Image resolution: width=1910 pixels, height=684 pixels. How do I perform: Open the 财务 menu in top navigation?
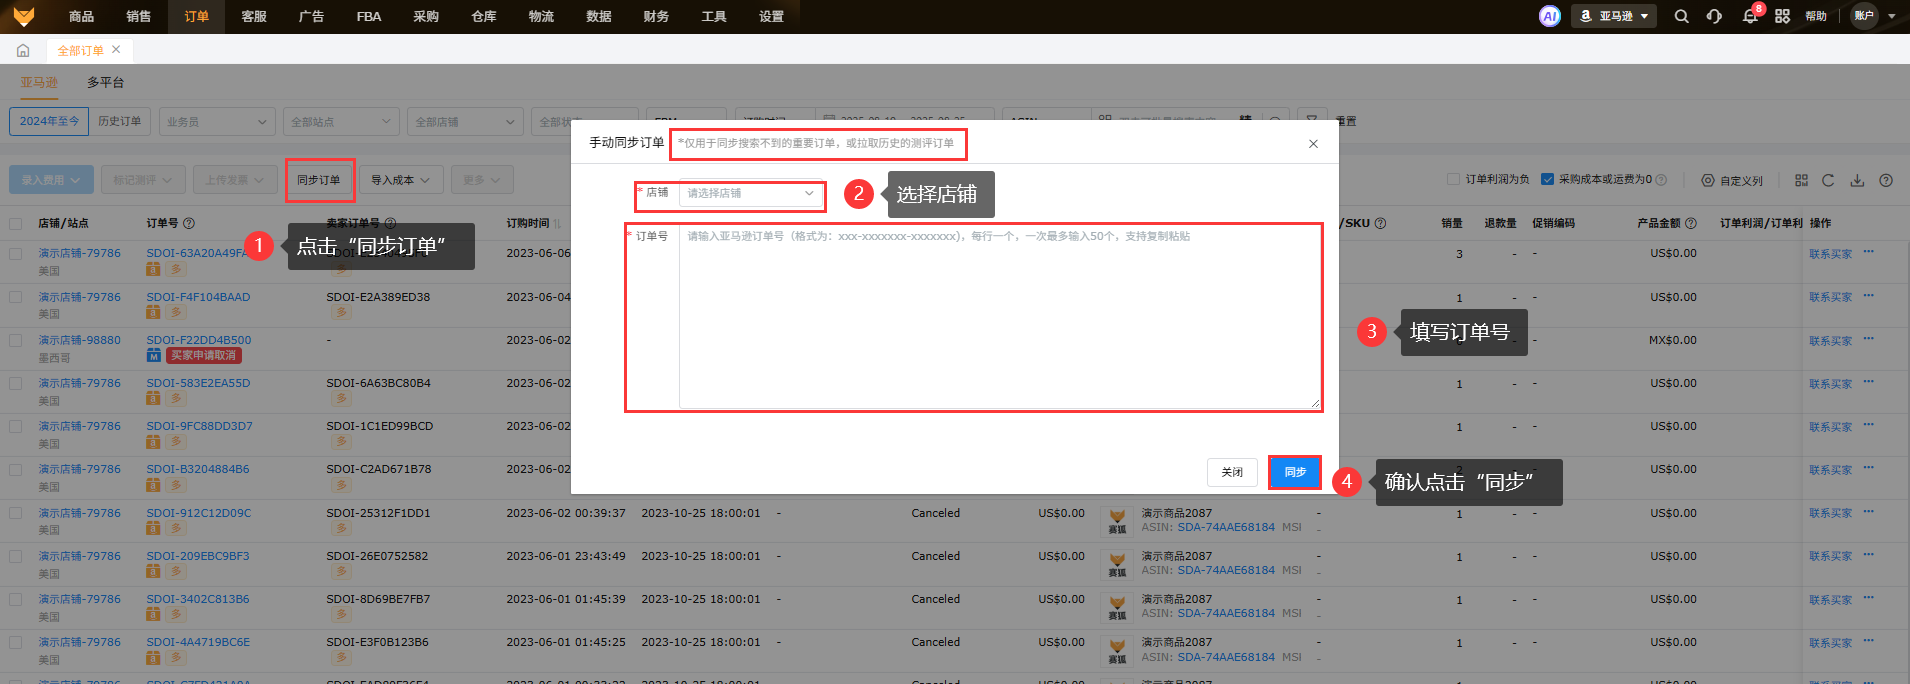pyautogui.click(x=656, y=16)
